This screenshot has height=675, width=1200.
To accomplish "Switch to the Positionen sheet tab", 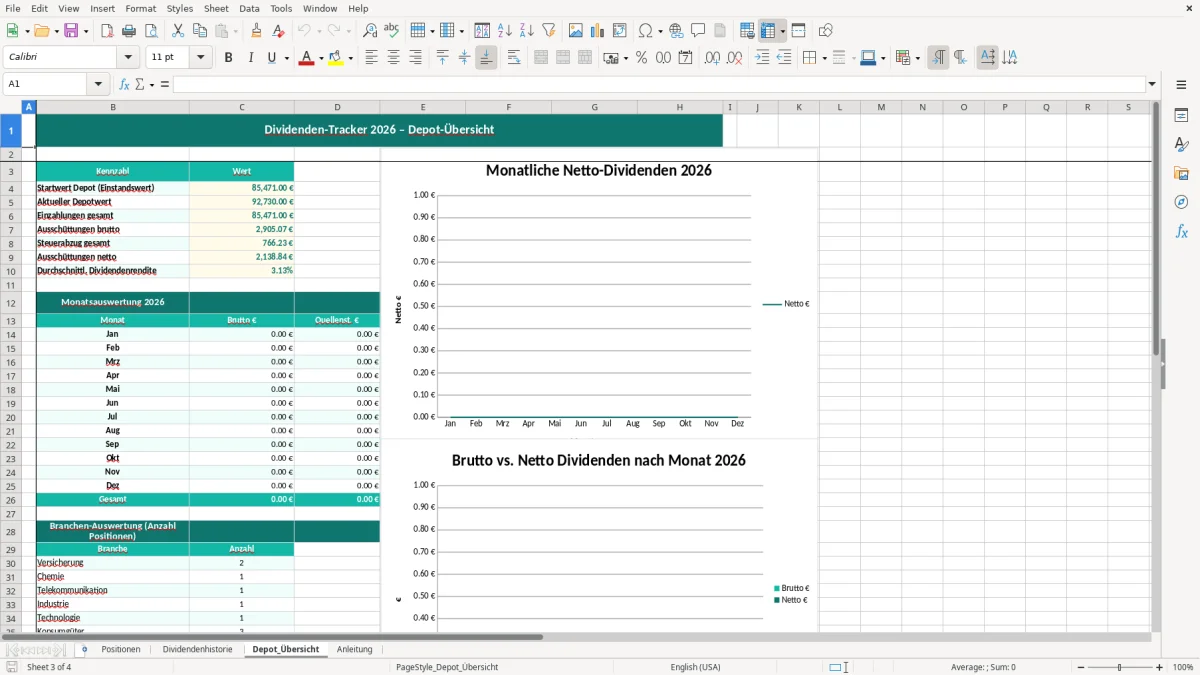I will coord(121,649).
